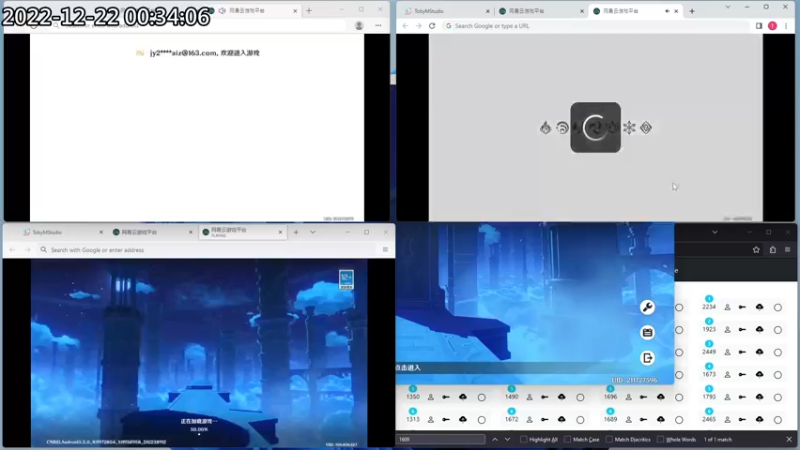Open Chrome side panel icon
The height and width of the screenshot is (450, 800).
[x=759, y=26]
